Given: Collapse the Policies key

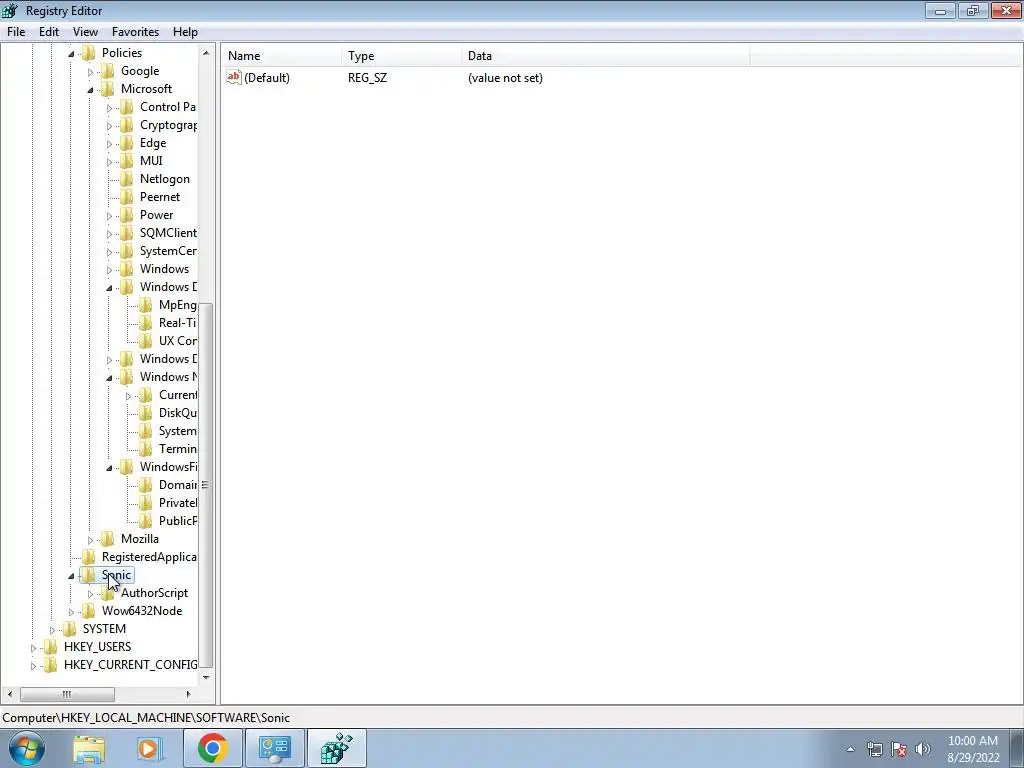Looking at the screenshot, I should point(71,54).
